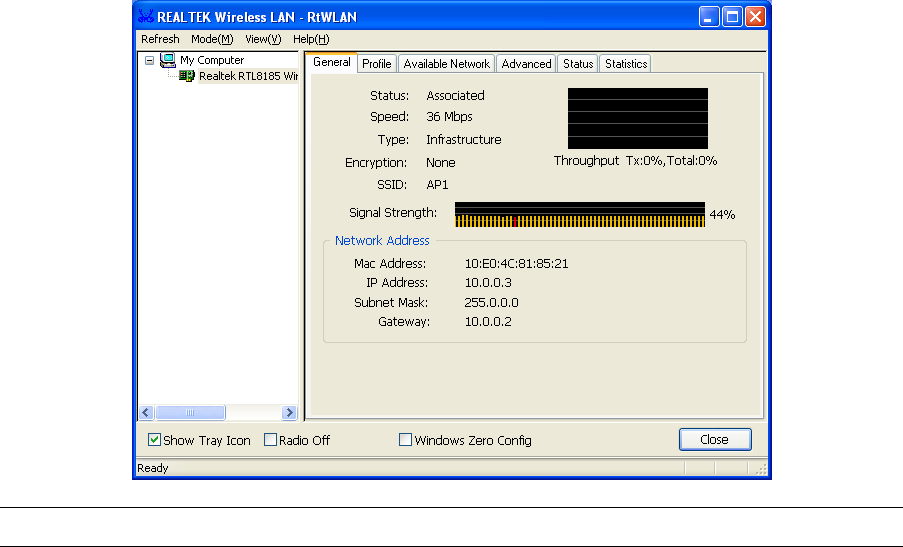The image size is (903, 547).
Task: Open the Advanced tab
Action: point(526,64)
